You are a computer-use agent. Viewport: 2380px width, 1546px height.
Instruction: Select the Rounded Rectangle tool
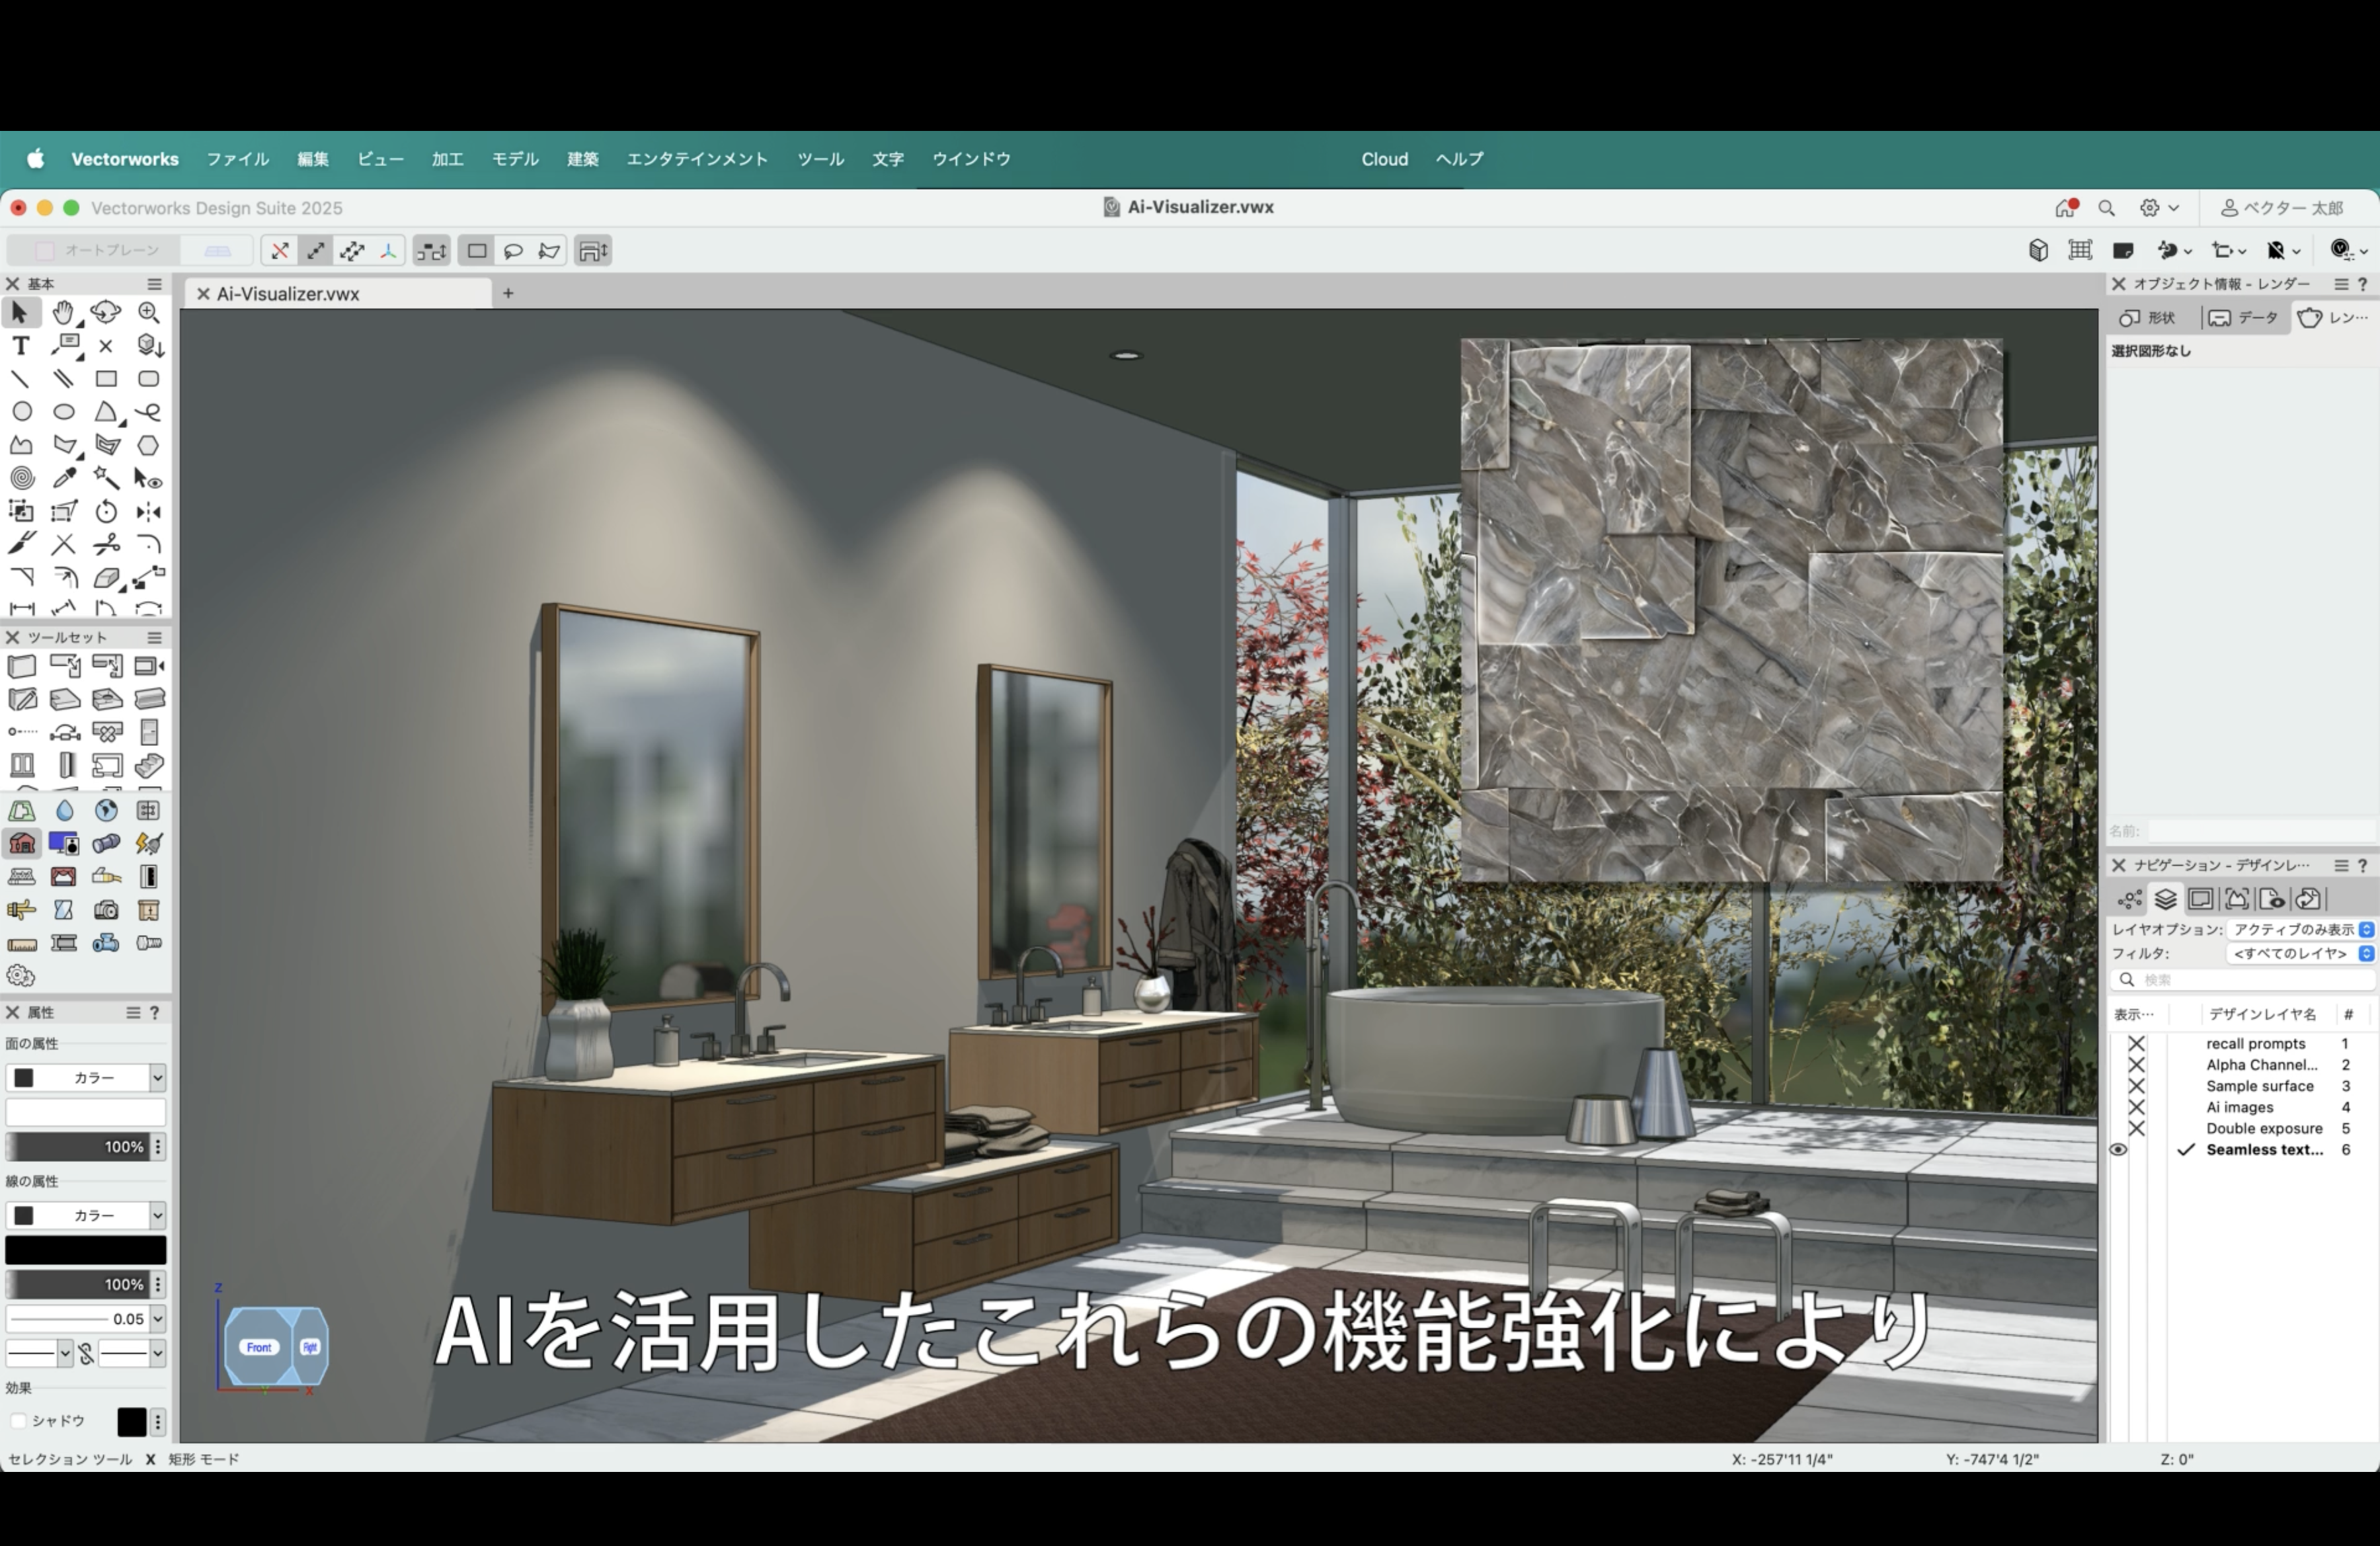point(148,379)
